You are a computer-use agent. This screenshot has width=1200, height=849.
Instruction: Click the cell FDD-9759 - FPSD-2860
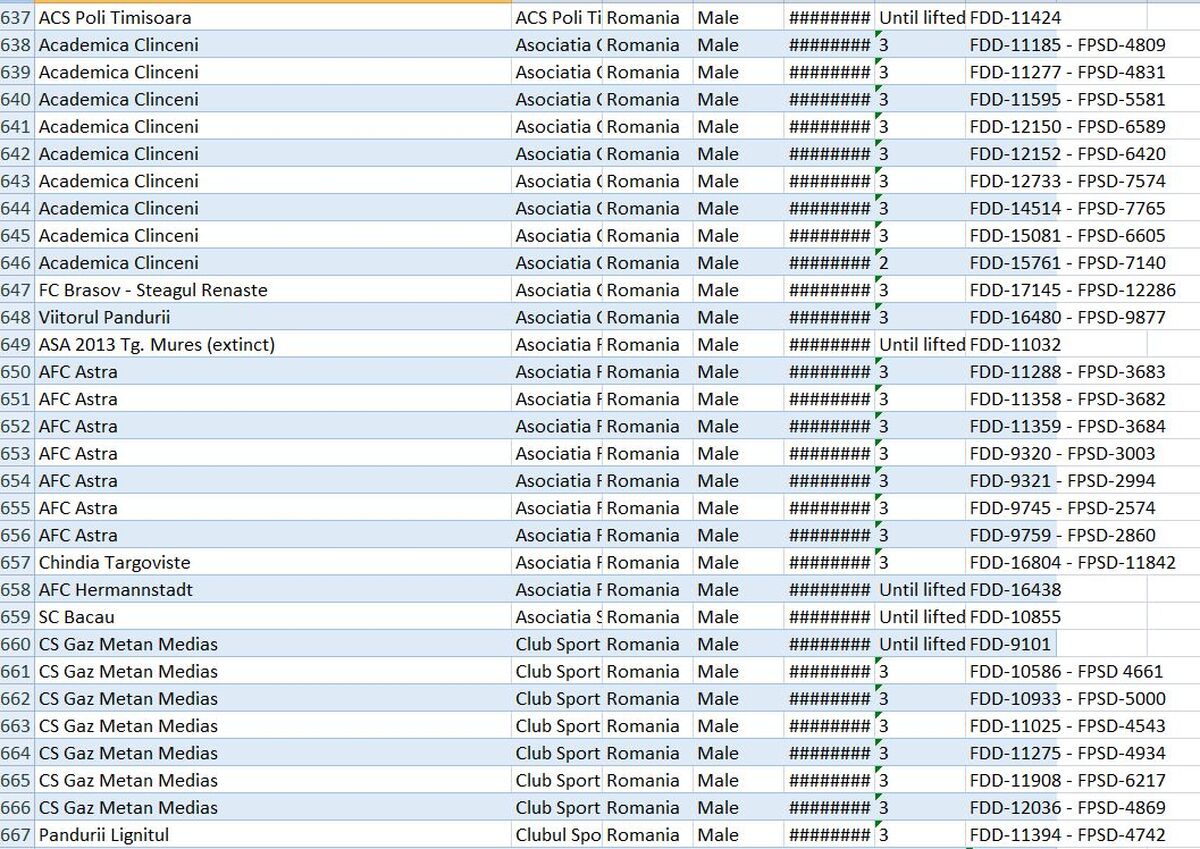1062,535
